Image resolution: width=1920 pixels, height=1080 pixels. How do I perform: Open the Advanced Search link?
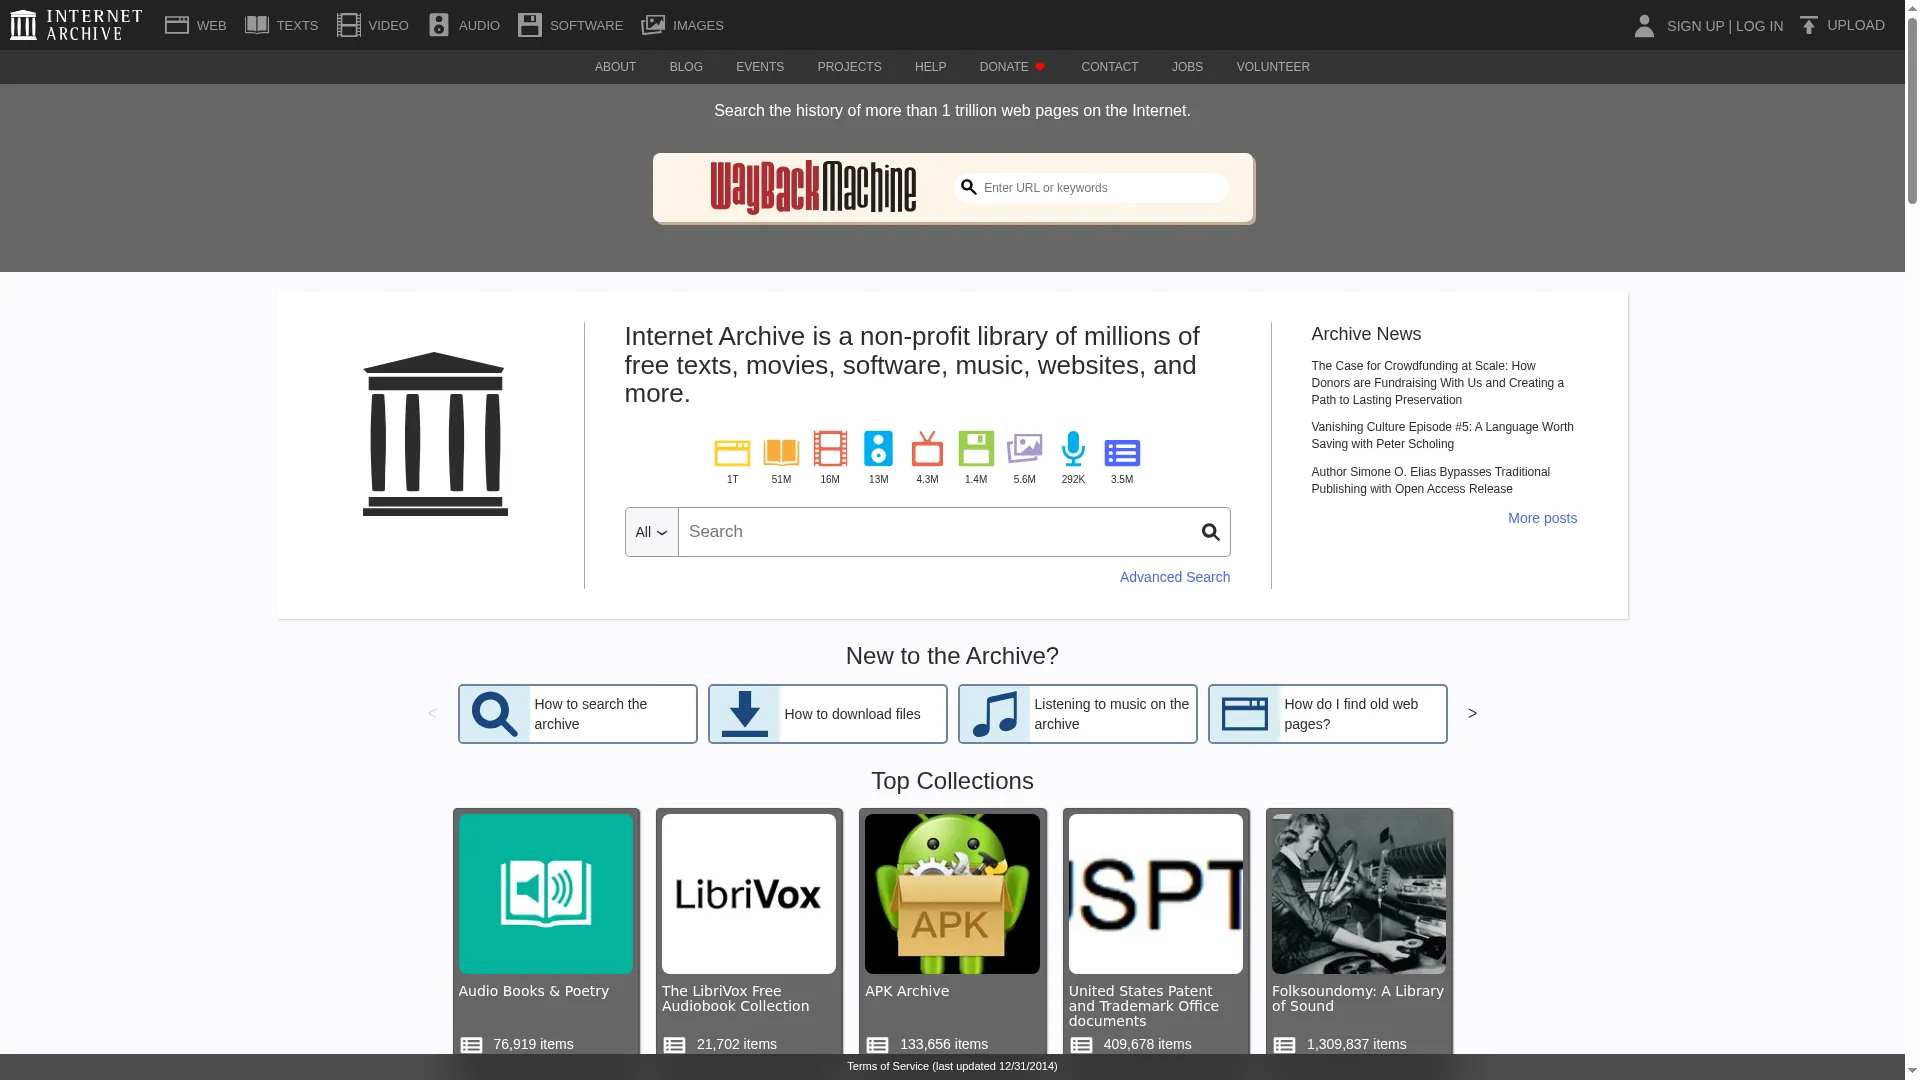pyautogui.click(x=1175, y=577)
